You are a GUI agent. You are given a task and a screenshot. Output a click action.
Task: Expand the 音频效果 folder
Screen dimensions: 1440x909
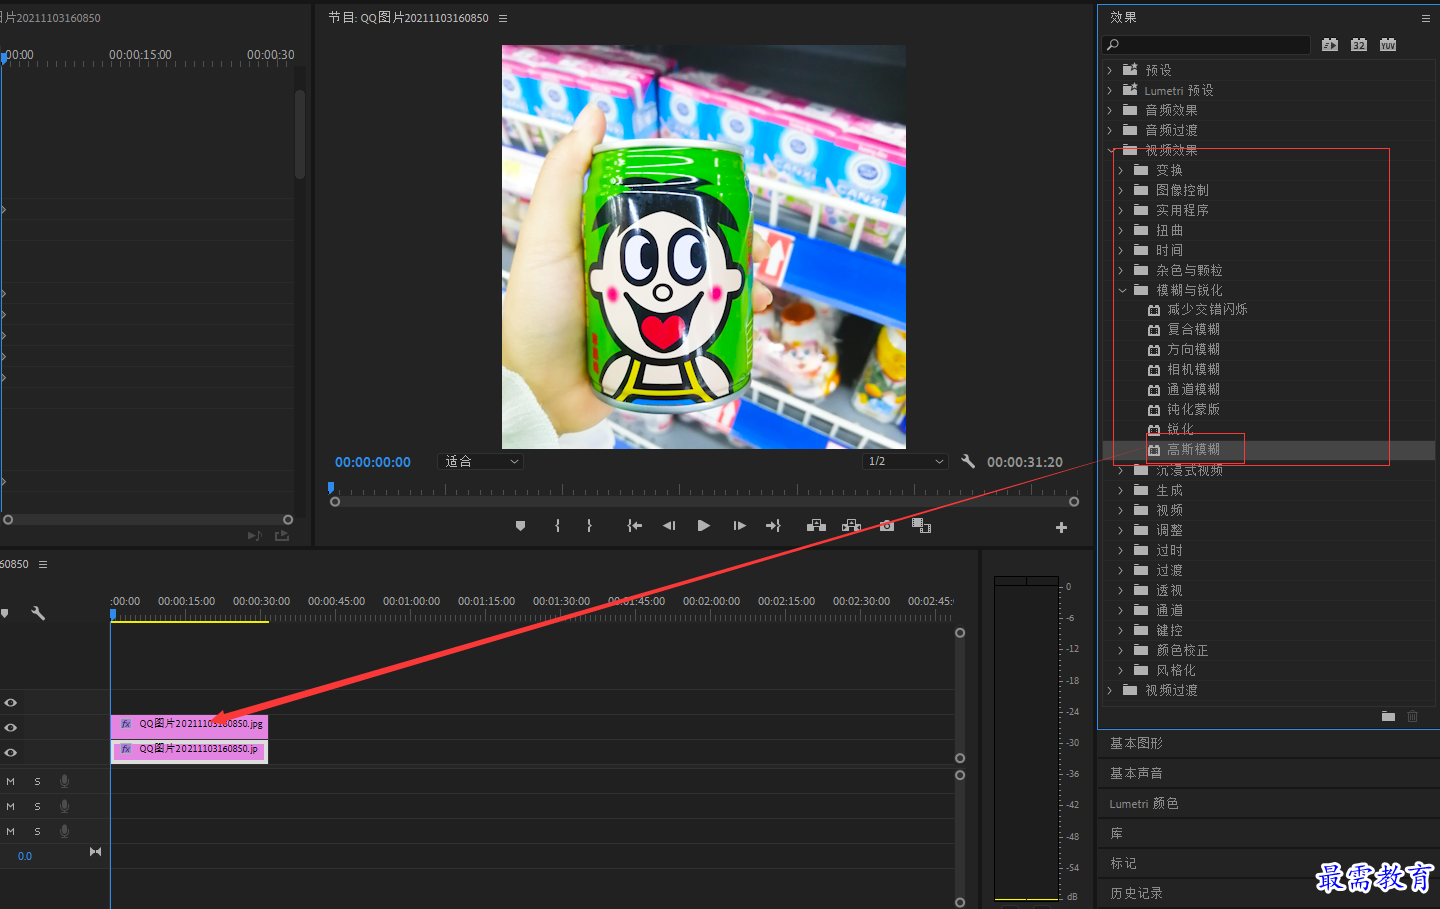[x=1109, y=110]
